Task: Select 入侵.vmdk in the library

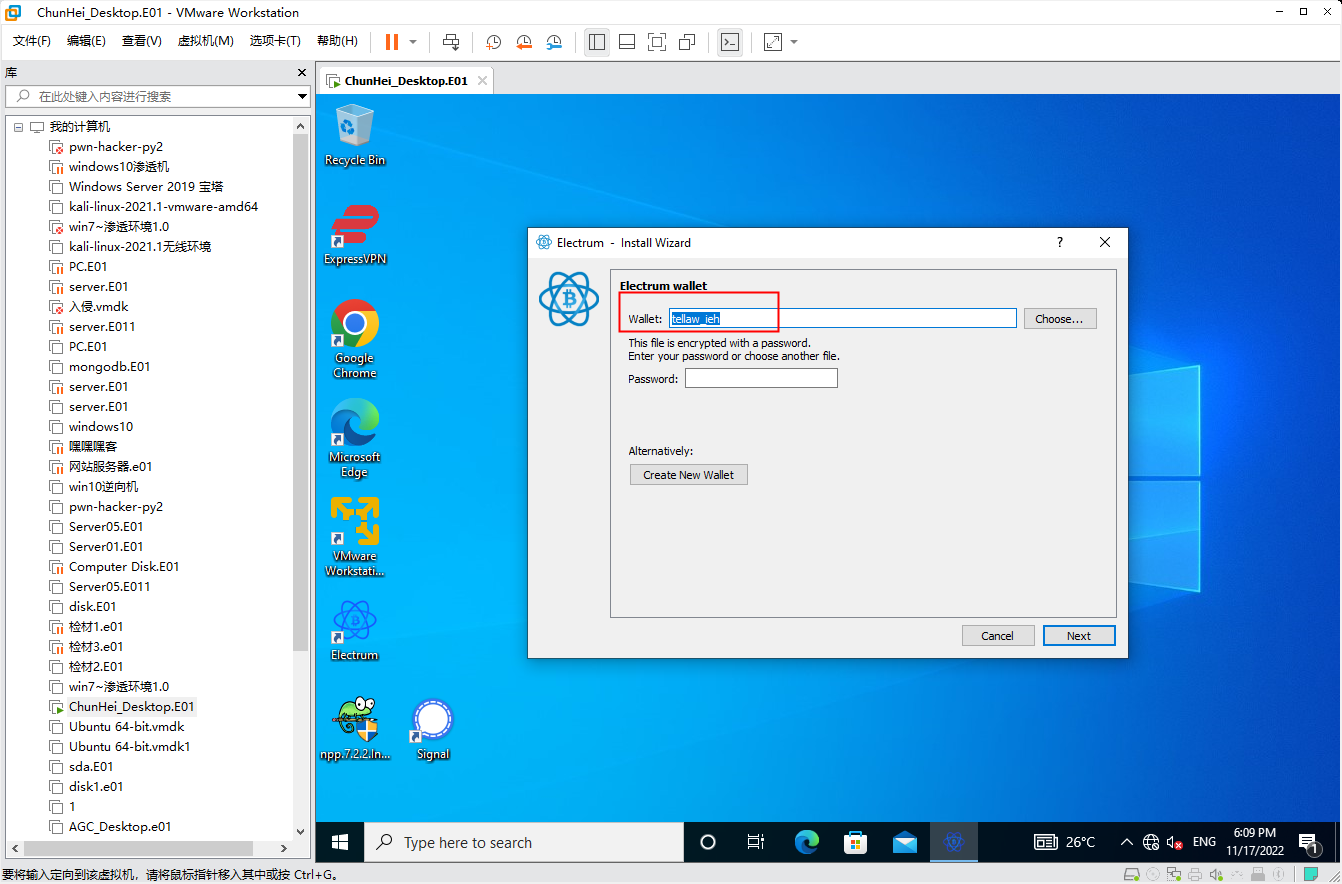Action: 98,307
